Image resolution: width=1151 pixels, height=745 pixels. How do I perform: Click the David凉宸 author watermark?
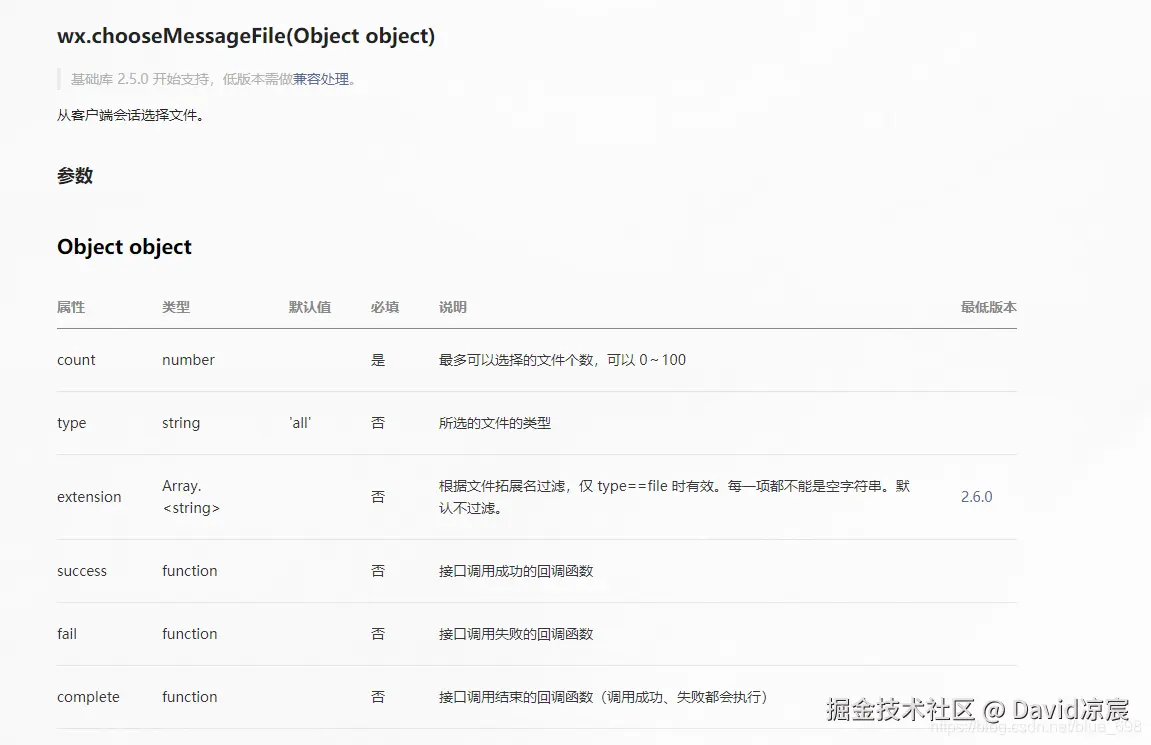point(1070,710)
